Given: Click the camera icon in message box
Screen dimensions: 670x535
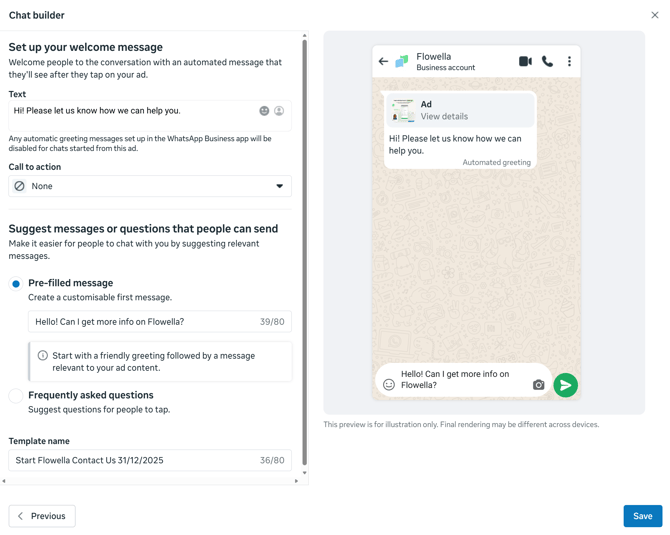Looking at the screenshot, I should (538, 385).
